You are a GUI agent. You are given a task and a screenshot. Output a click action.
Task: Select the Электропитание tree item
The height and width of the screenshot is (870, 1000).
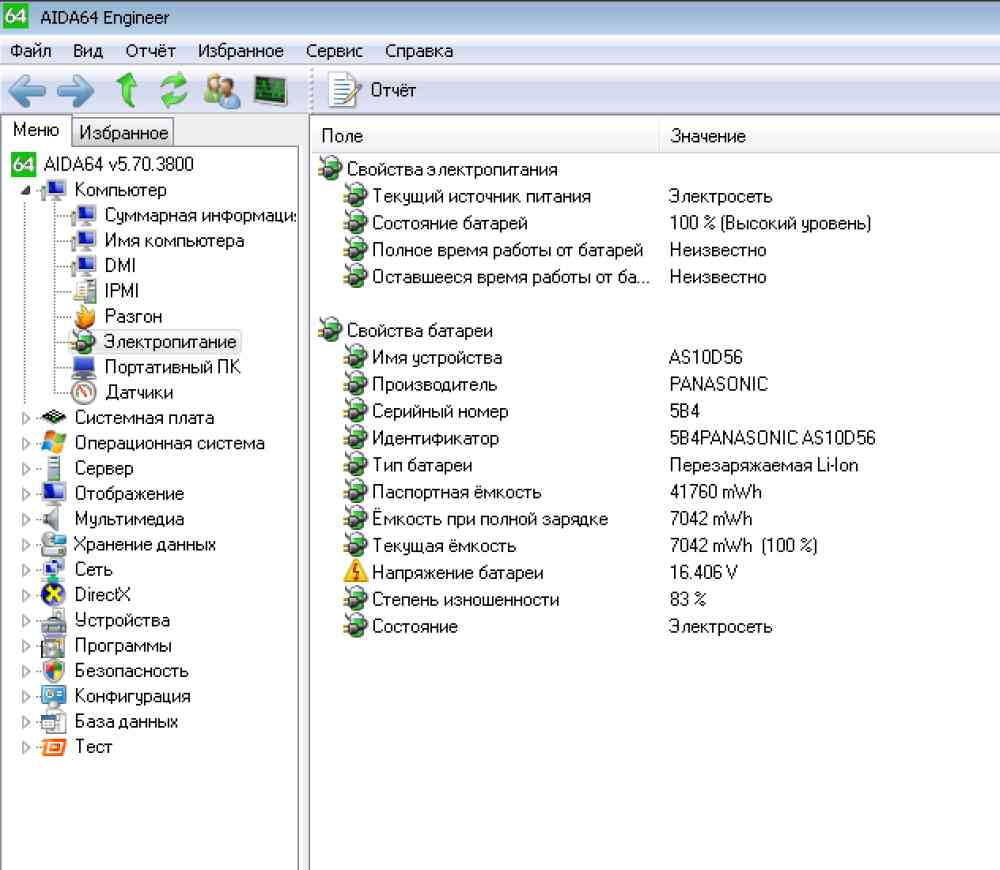[x=170, y=342]
